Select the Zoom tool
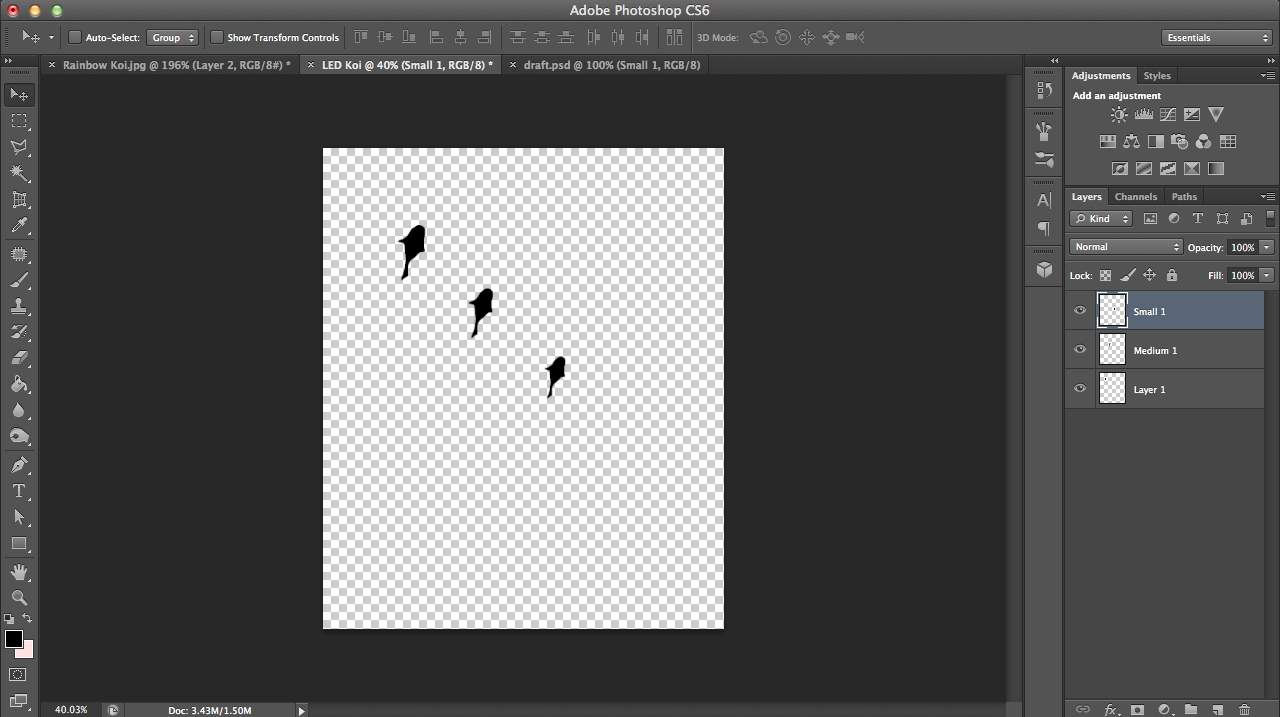The height and width of the screenshot is (717, 1280). pyautogui.click(x=18, y=598)
